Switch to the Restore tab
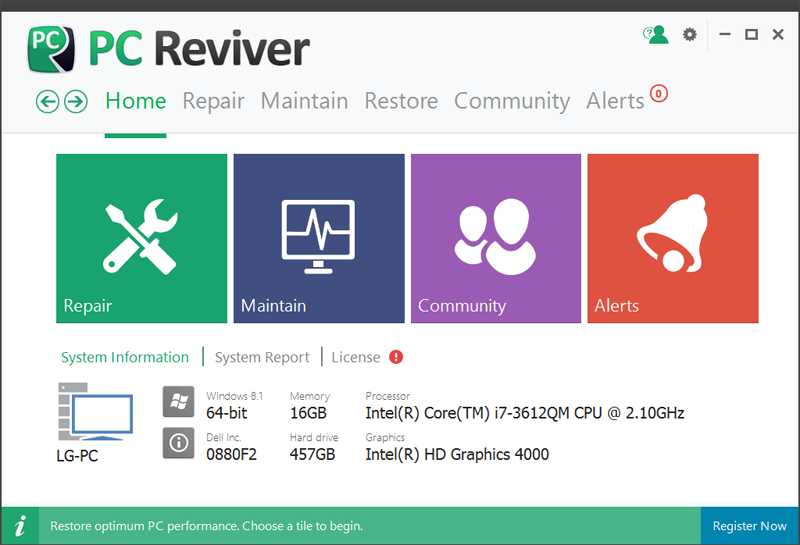Viewport: 800px width, 545px height. click(x=401, y=101)
